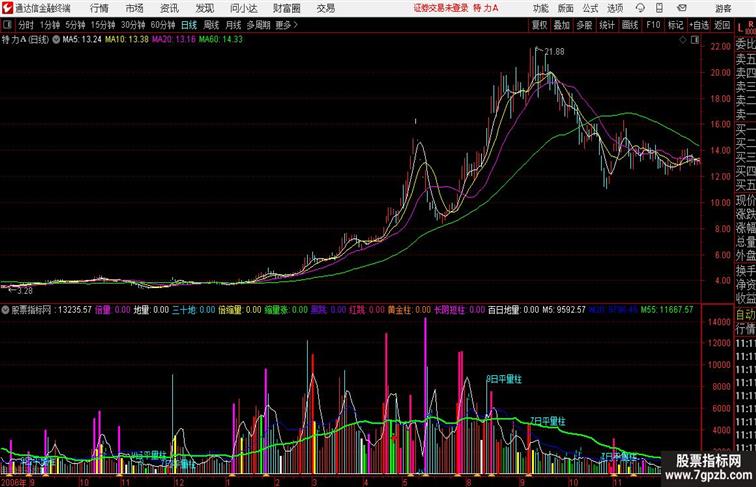Click the MA20: 13.16 indicator label
The image size is (756, 487).
[x=174, y=40]
